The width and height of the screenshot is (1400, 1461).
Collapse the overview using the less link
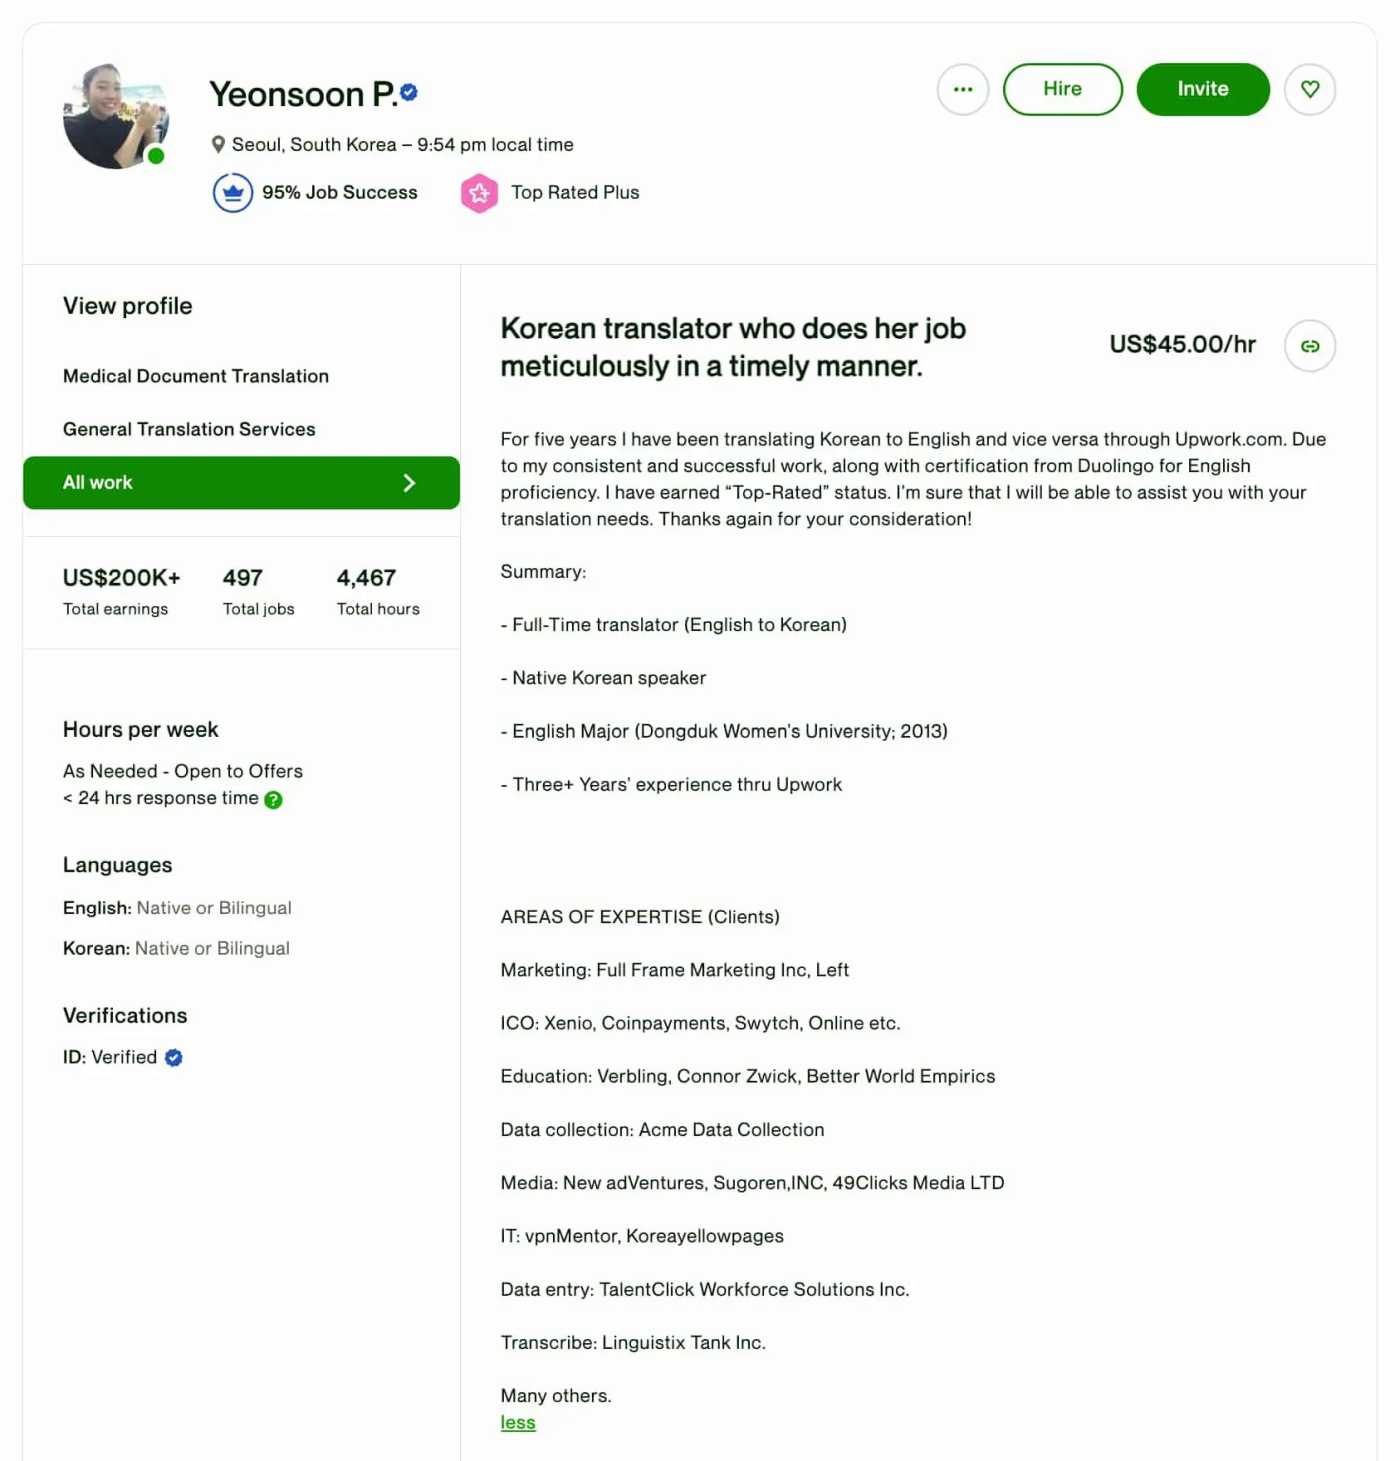pos(517,1422)
